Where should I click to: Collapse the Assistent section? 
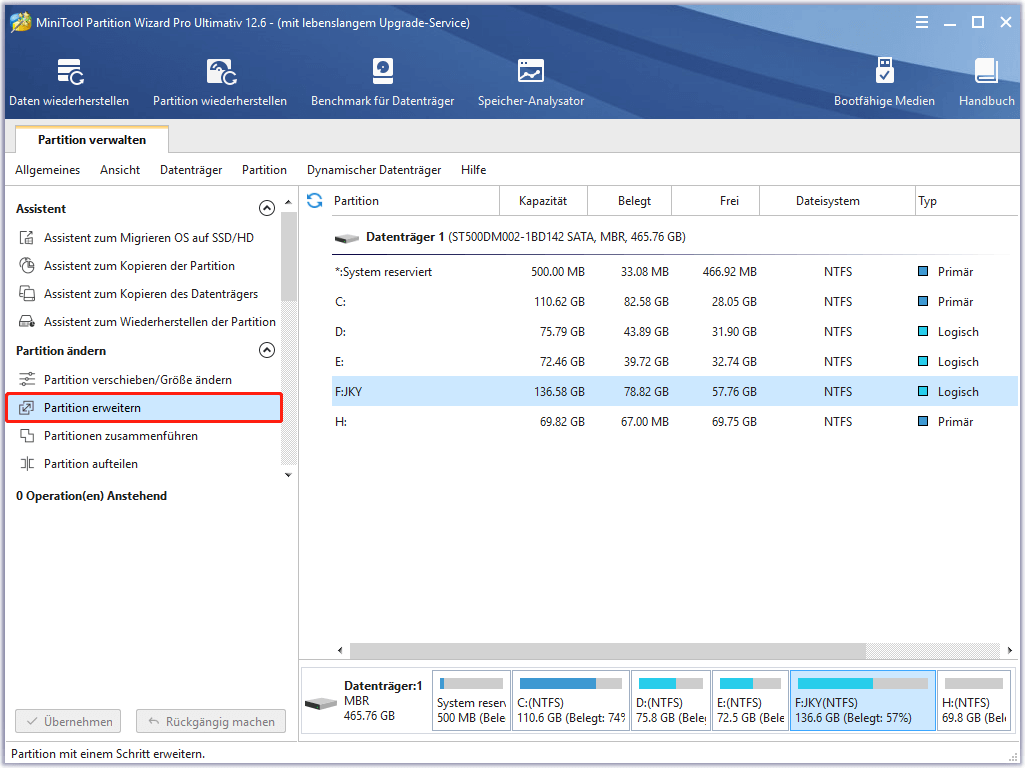(266, 209)
